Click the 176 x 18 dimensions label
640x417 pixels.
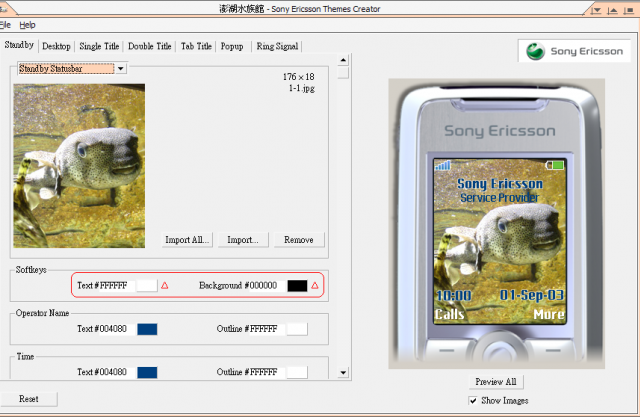[x=299, y=77]
